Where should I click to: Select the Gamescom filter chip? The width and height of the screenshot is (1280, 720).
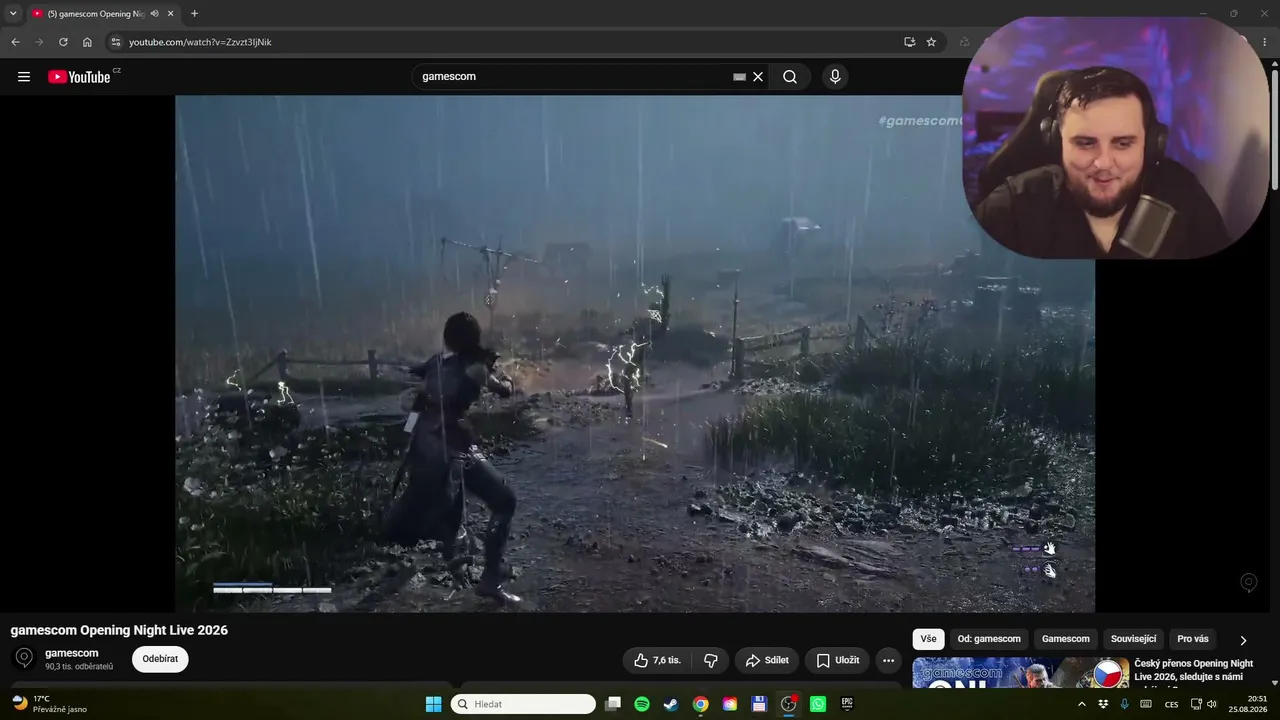1066,639
